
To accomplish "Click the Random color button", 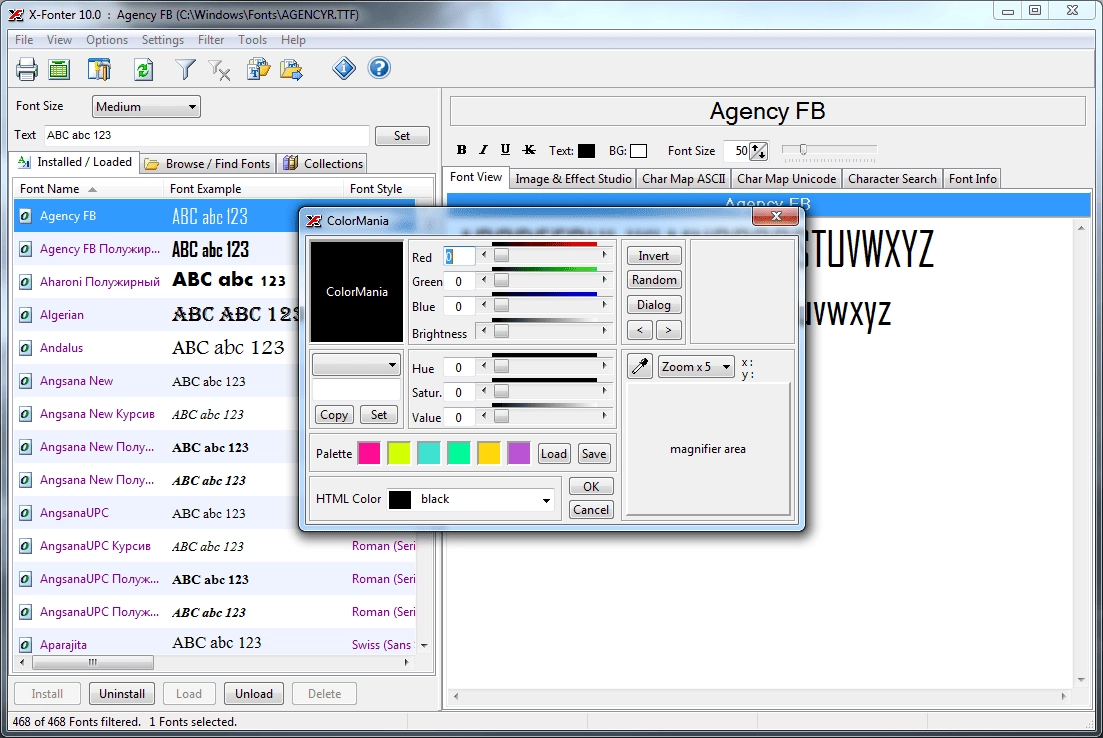I will 653,280.
